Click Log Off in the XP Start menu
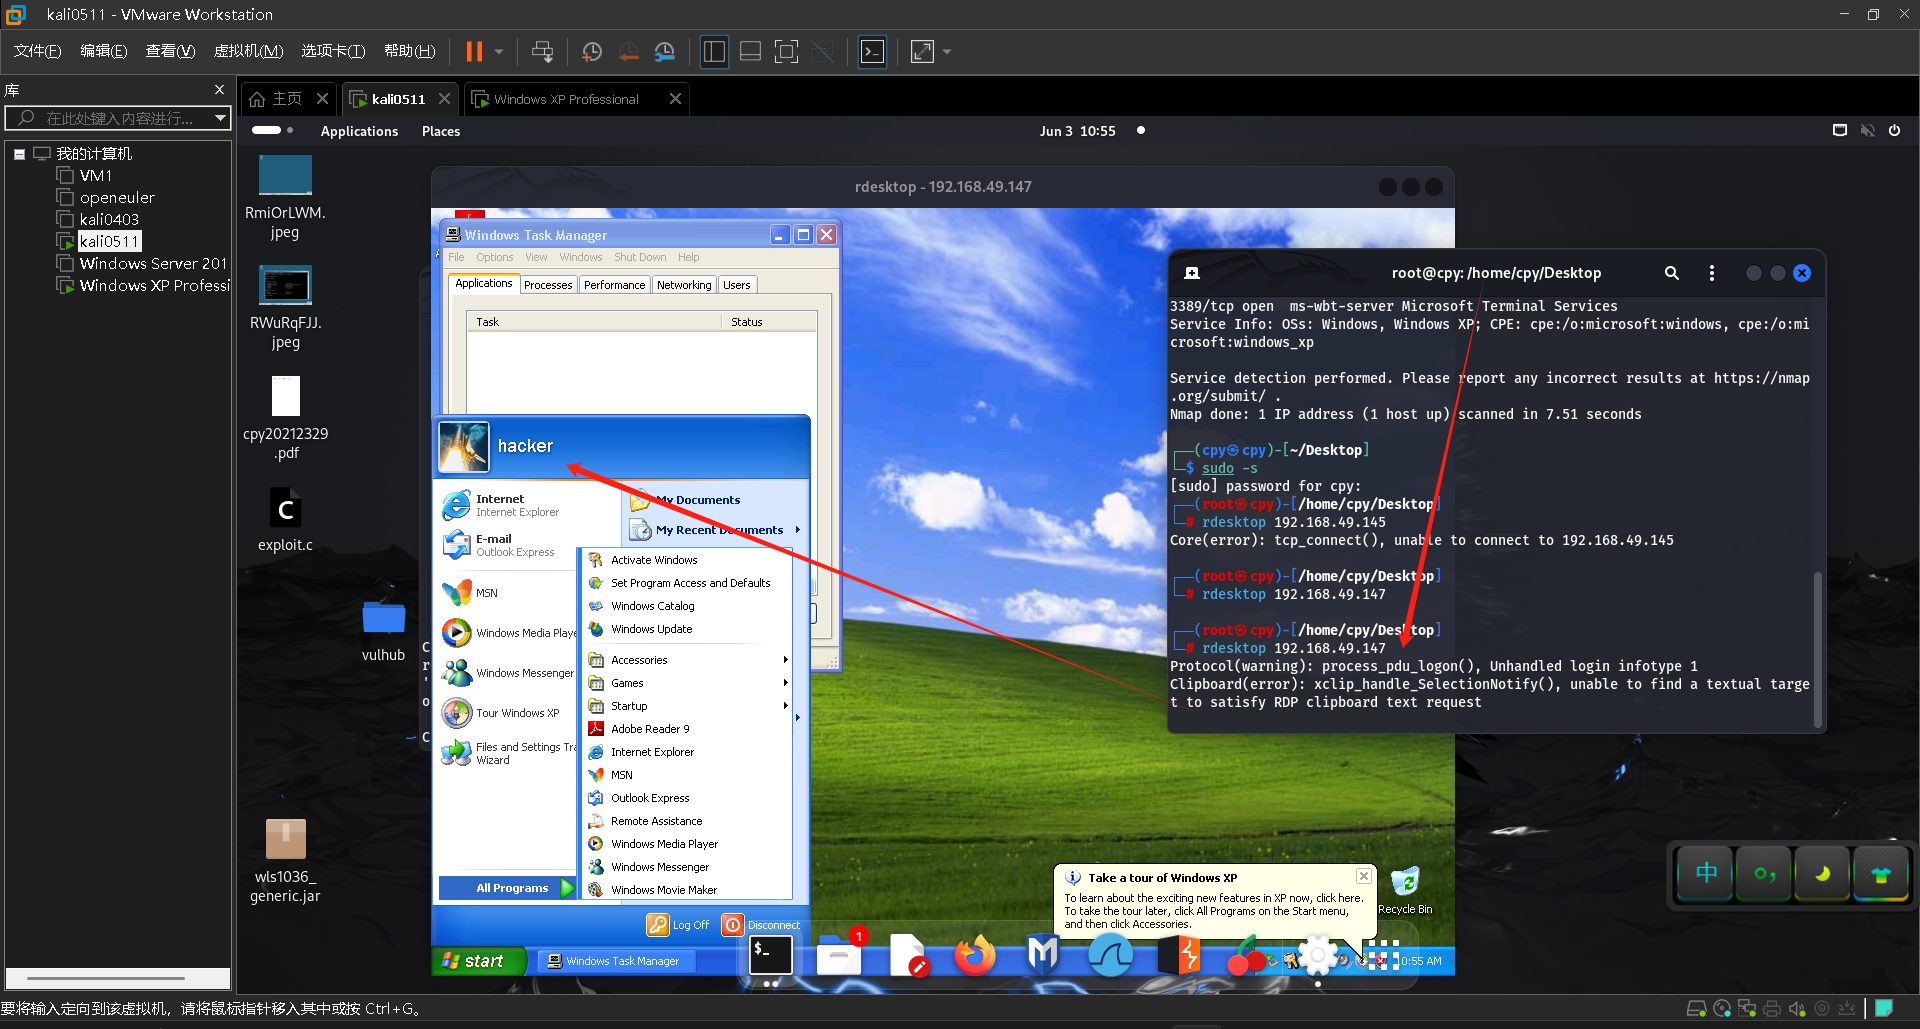This screenshot has width=1920, height=1029. tap(677, 925)
